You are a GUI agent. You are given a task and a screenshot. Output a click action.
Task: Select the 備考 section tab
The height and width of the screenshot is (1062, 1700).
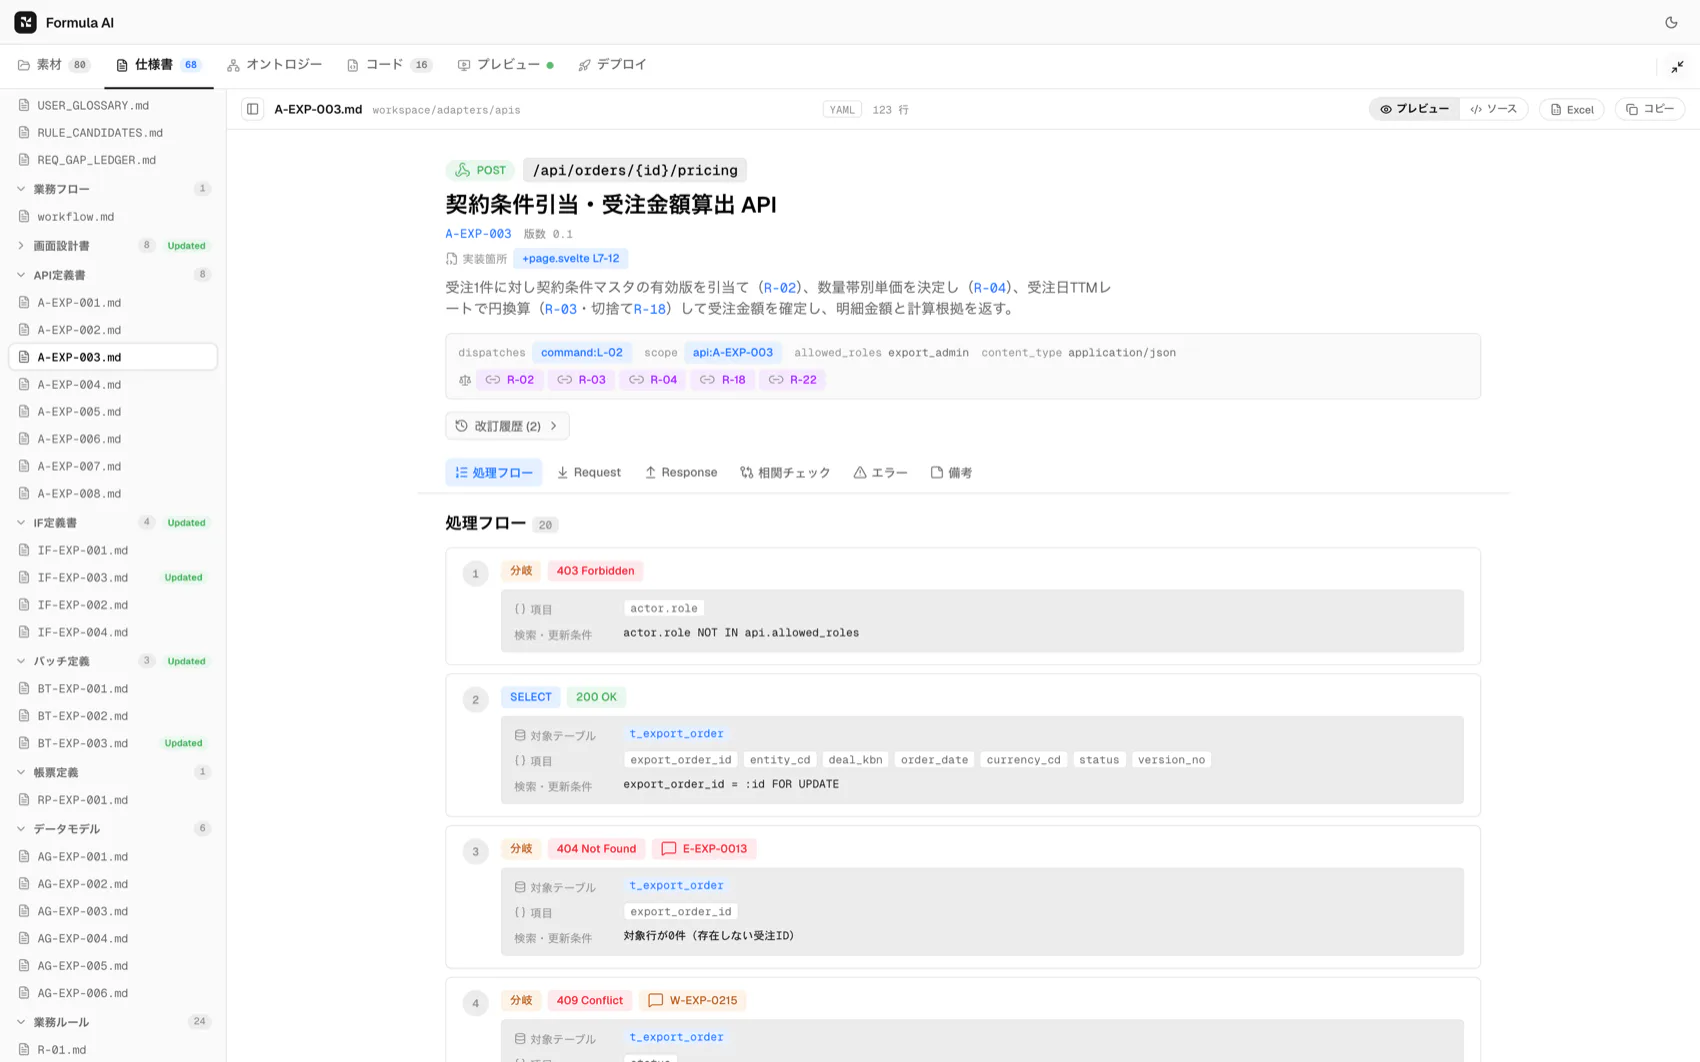point(951,473)
